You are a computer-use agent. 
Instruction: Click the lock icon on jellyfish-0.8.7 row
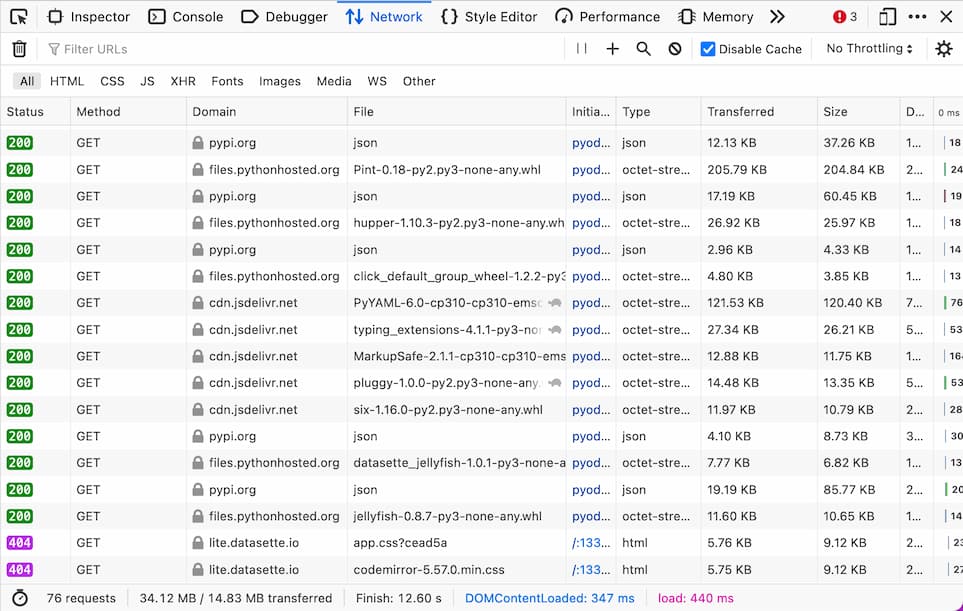(x=198, y=516)
